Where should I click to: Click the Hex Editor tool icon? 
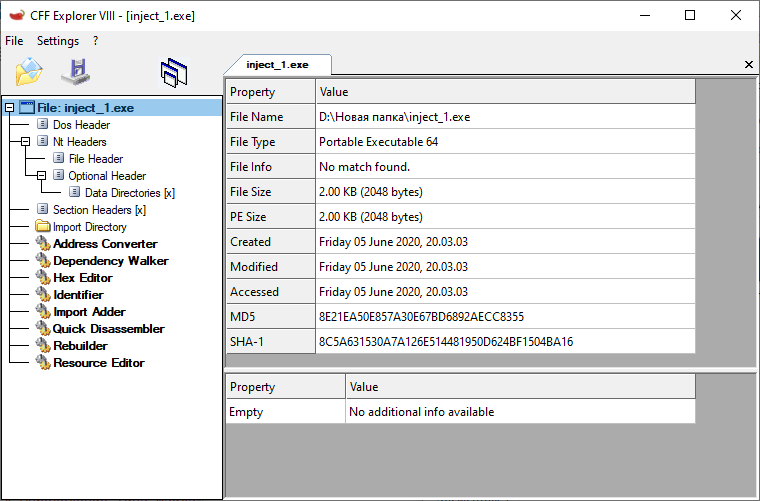43,278
